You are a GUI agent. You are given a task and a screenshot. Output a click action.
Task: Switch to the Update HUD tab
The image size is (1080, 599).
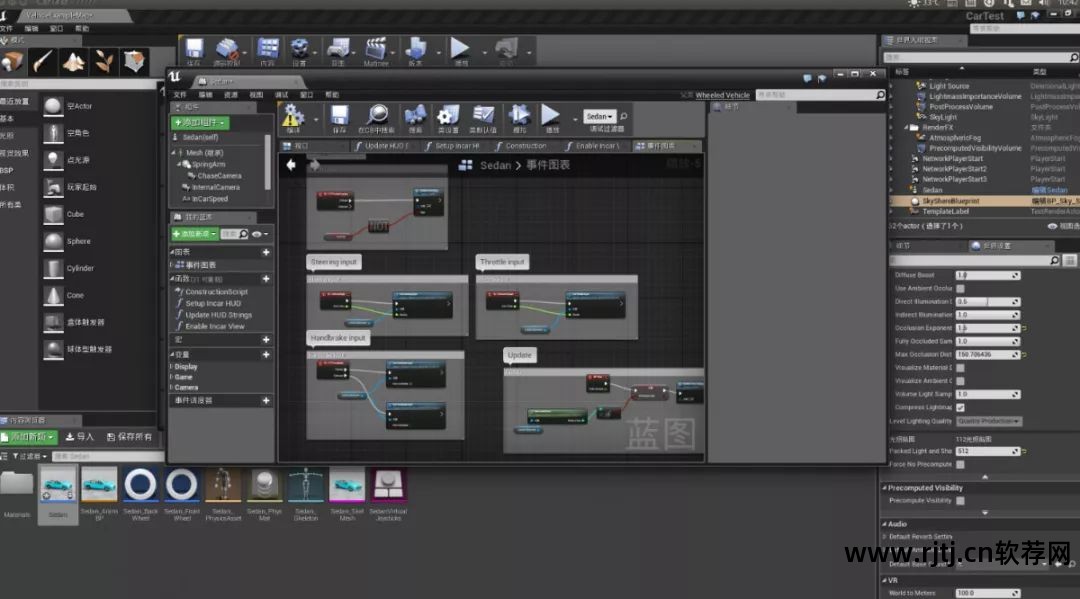(x=385, y=146)
